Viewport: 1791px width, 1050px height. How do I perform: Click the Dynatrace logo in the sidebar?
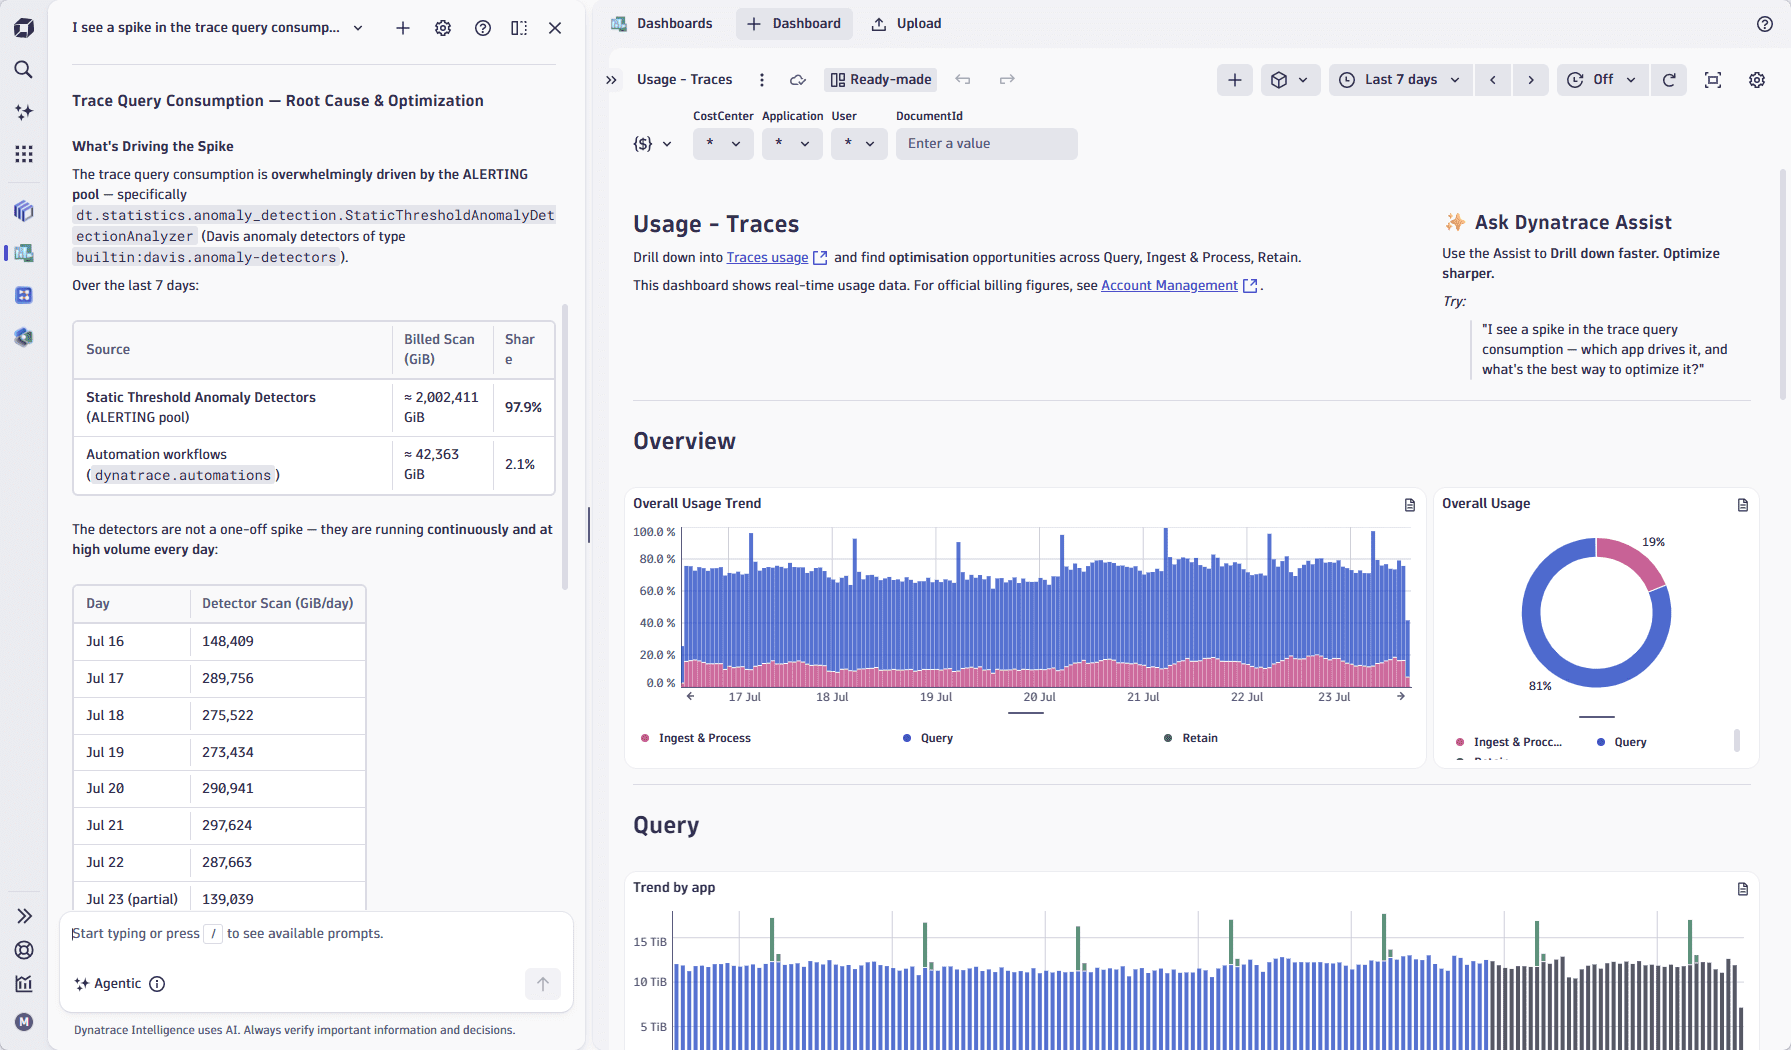coord(24,28)
